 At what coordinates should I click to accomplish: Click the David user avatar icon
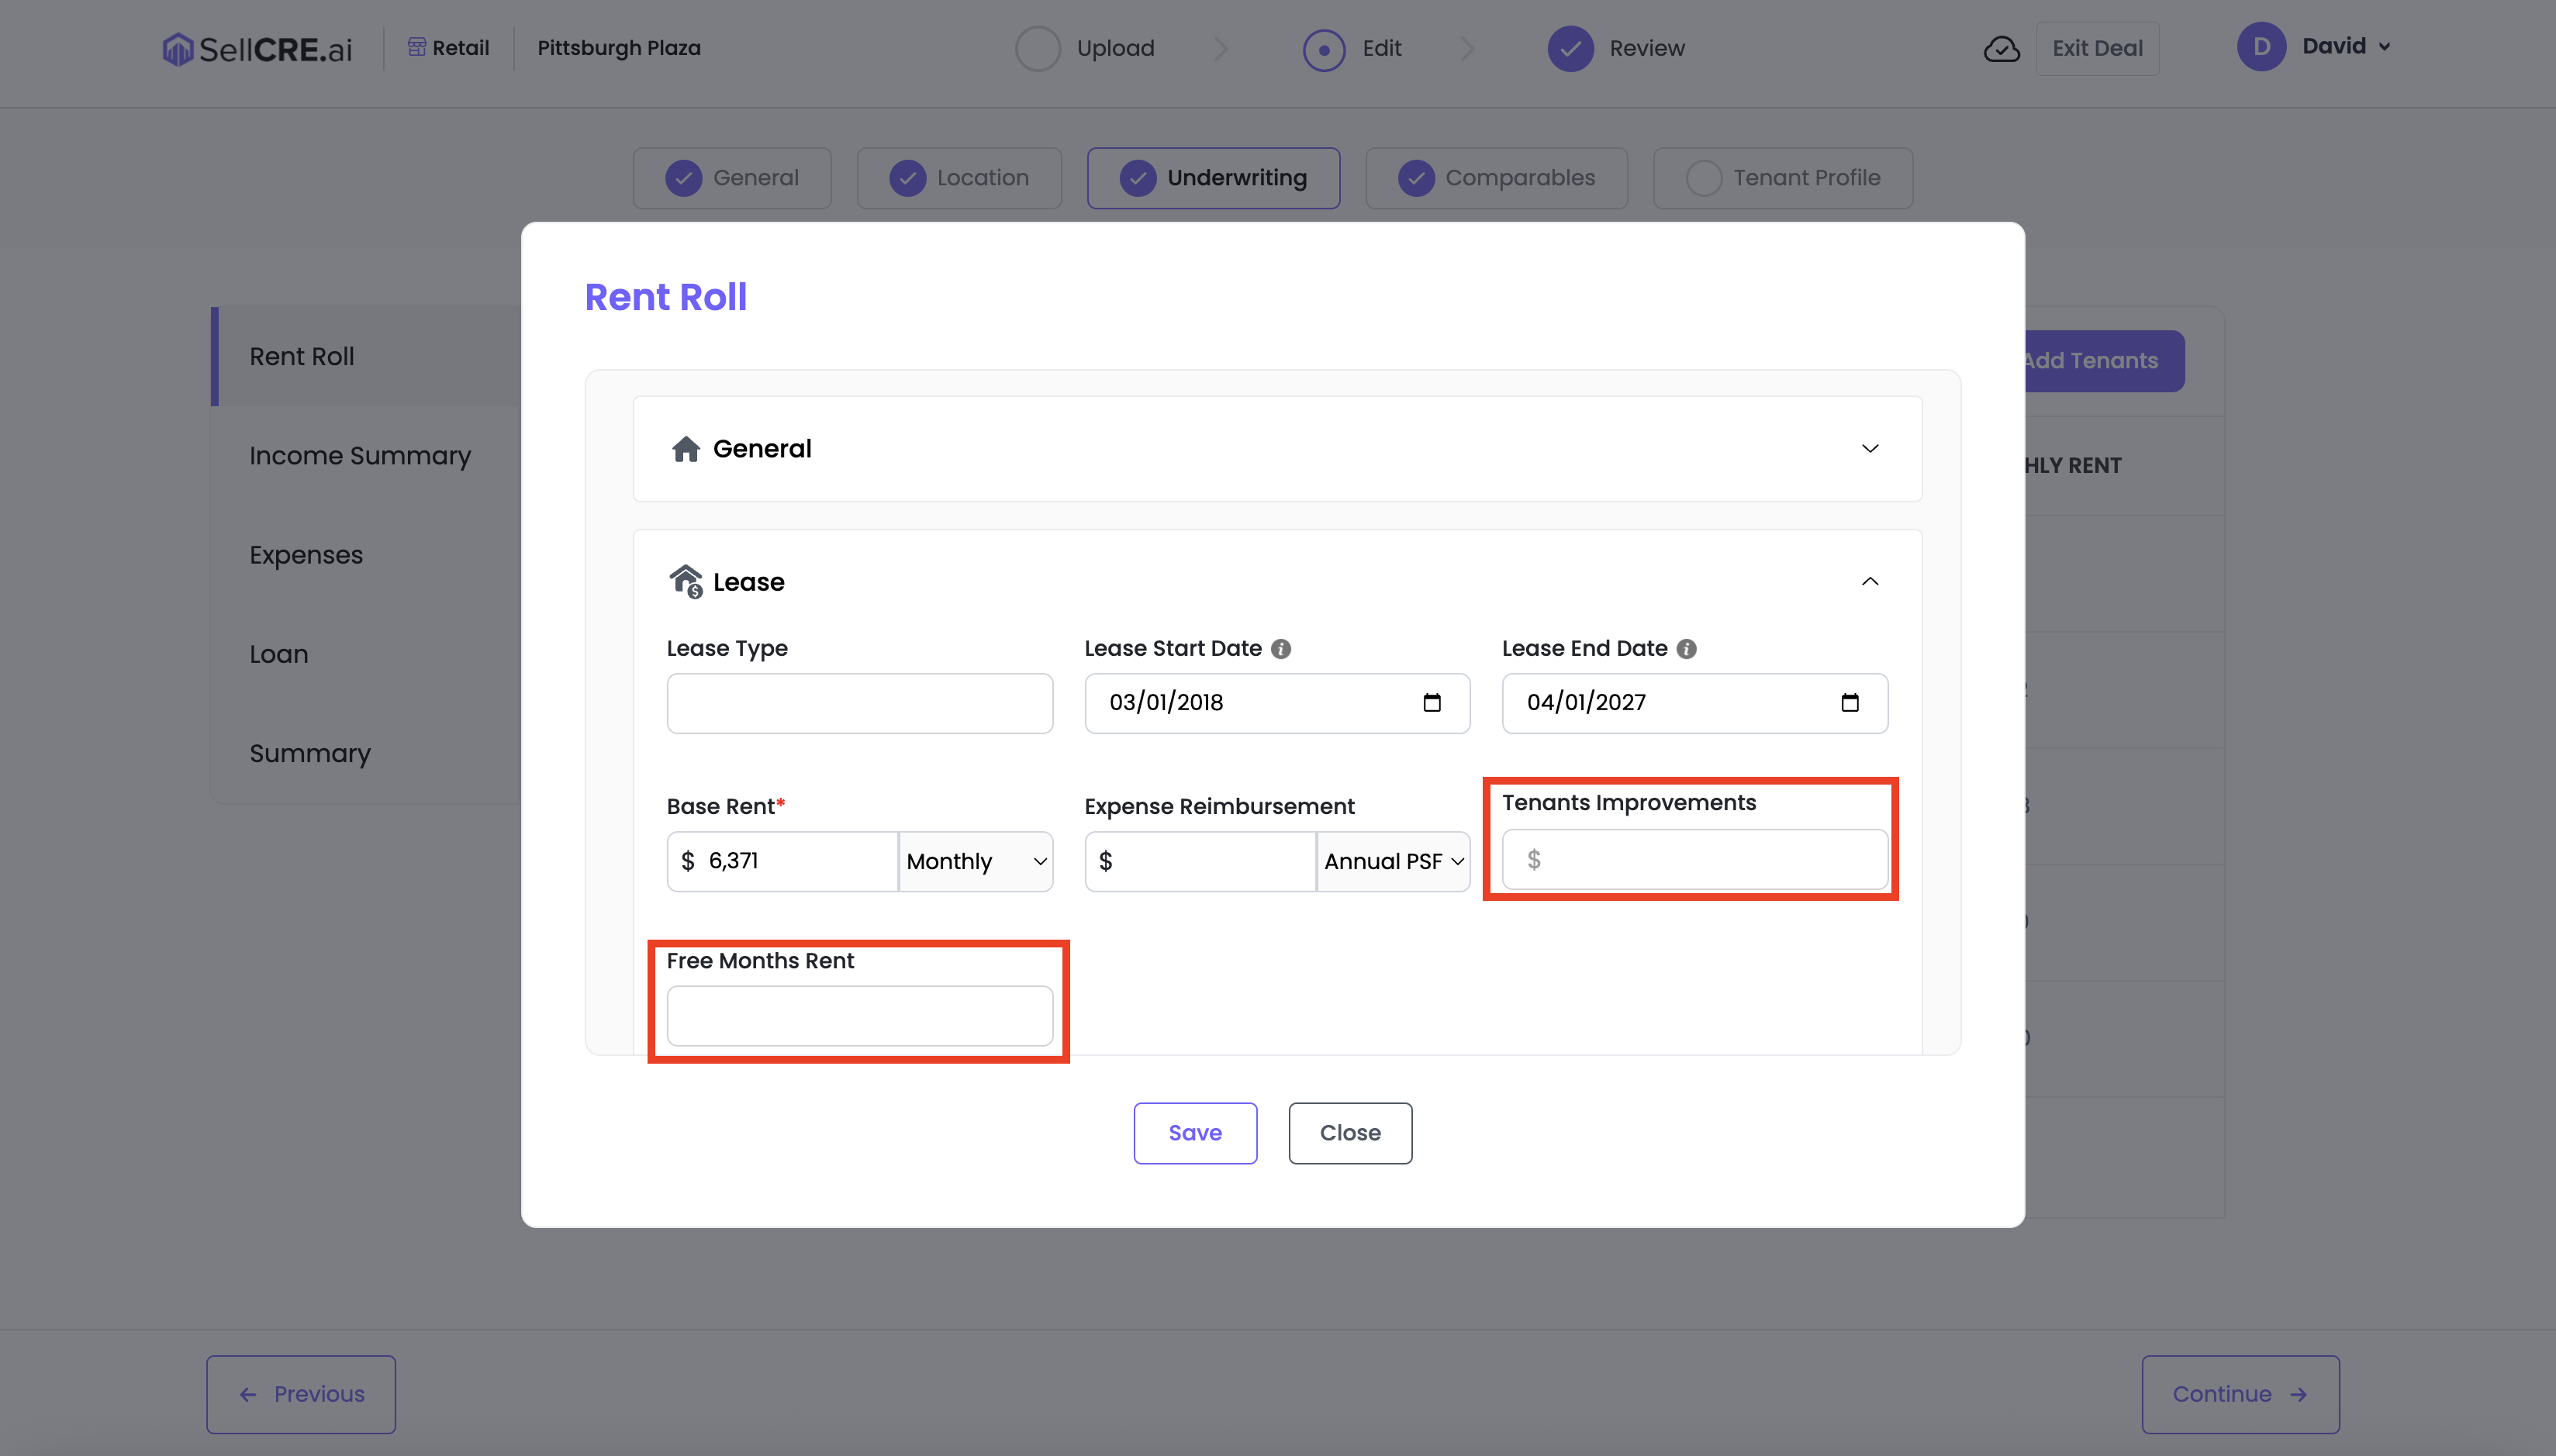[x=2261, y=47]
